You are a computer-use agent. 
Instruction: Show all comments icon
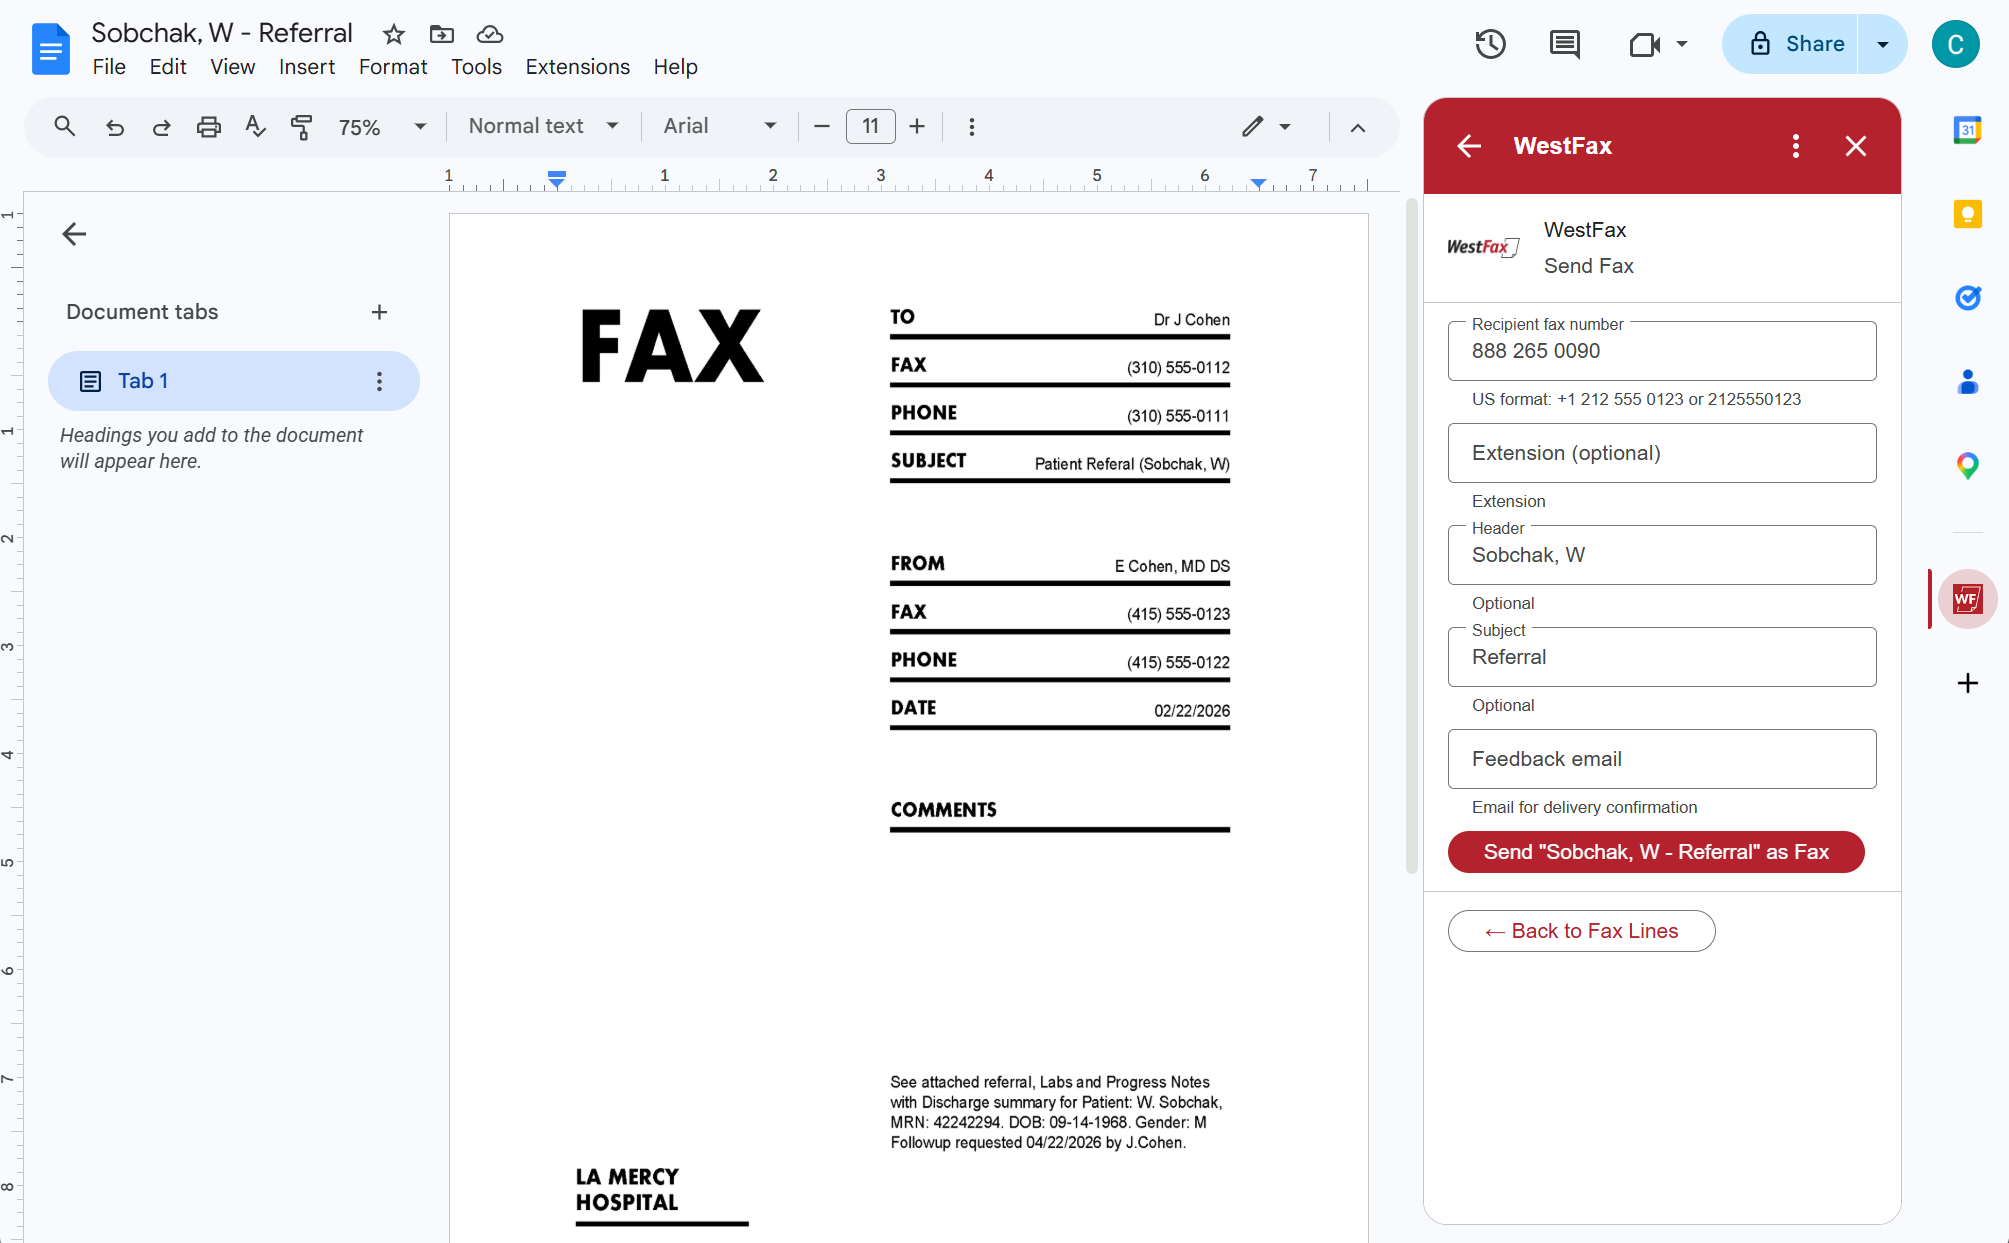1564,44
